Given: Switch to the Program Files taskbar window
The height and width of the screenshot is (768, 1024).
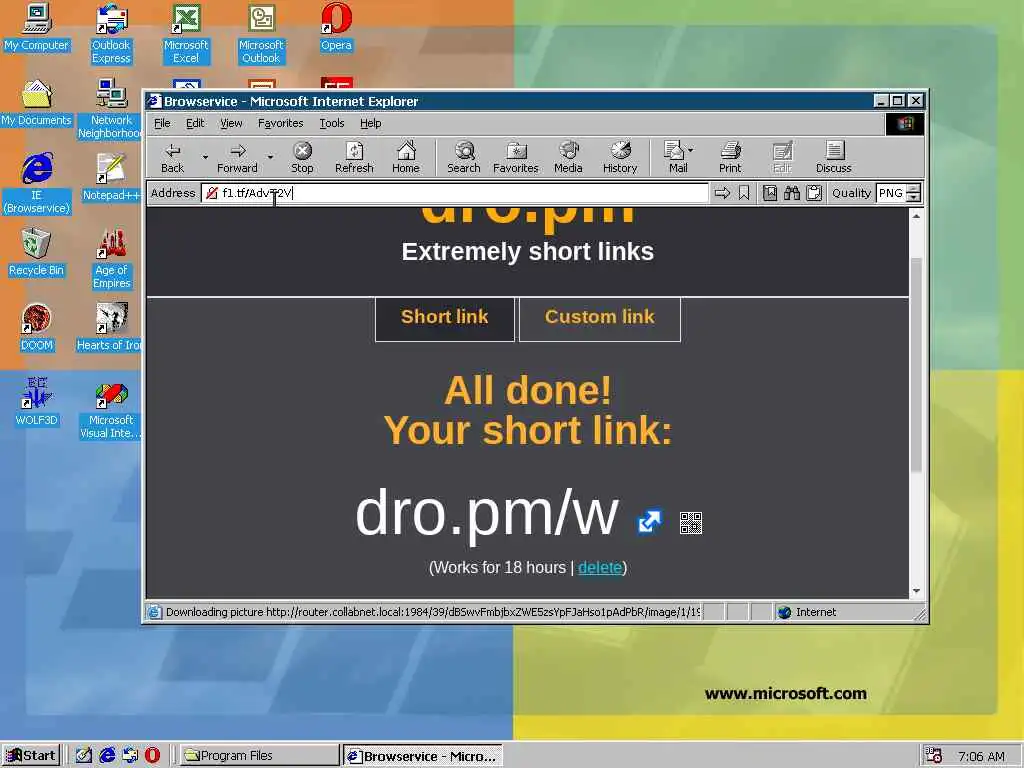Looking at the screenshot, I should click(259, 756).
